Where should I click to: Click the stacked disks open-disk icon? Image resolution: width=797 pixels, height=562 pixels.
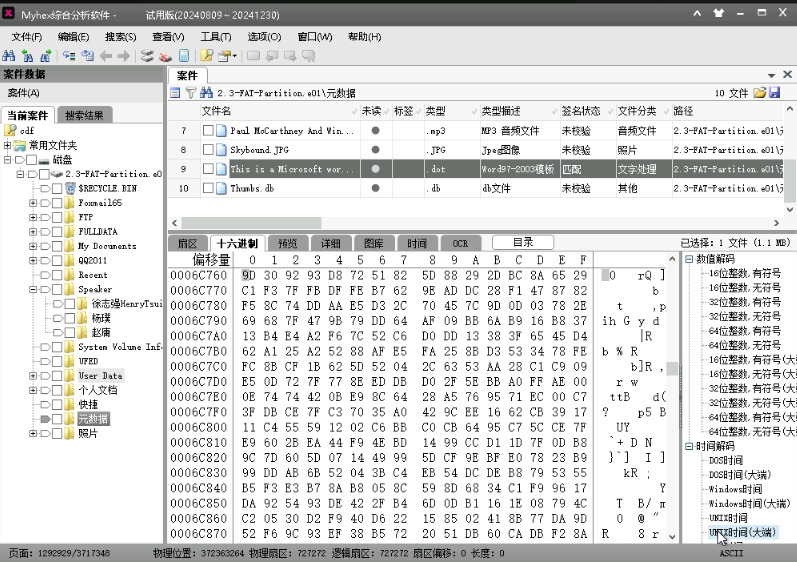pyautogui.click(x=147, y=56)
